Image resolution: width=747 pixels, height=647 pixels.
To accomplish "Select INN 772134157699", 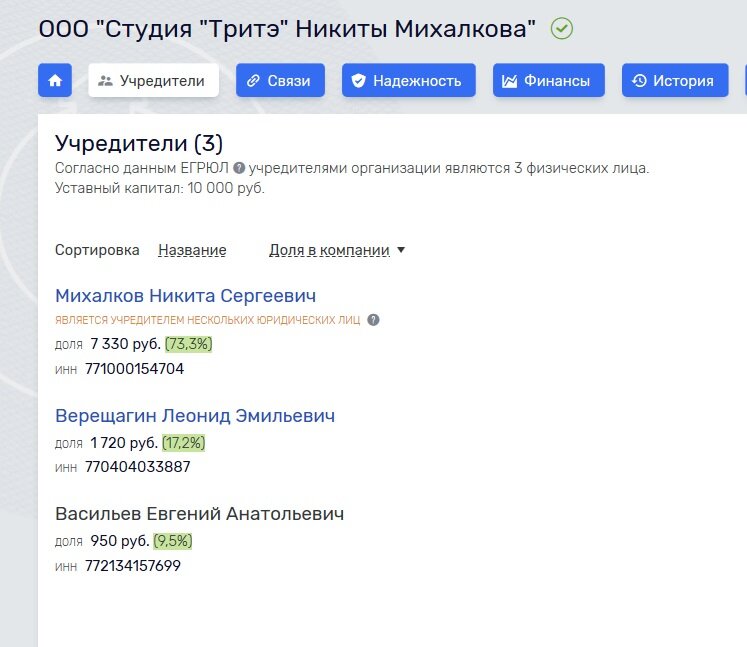I will 132,566.
